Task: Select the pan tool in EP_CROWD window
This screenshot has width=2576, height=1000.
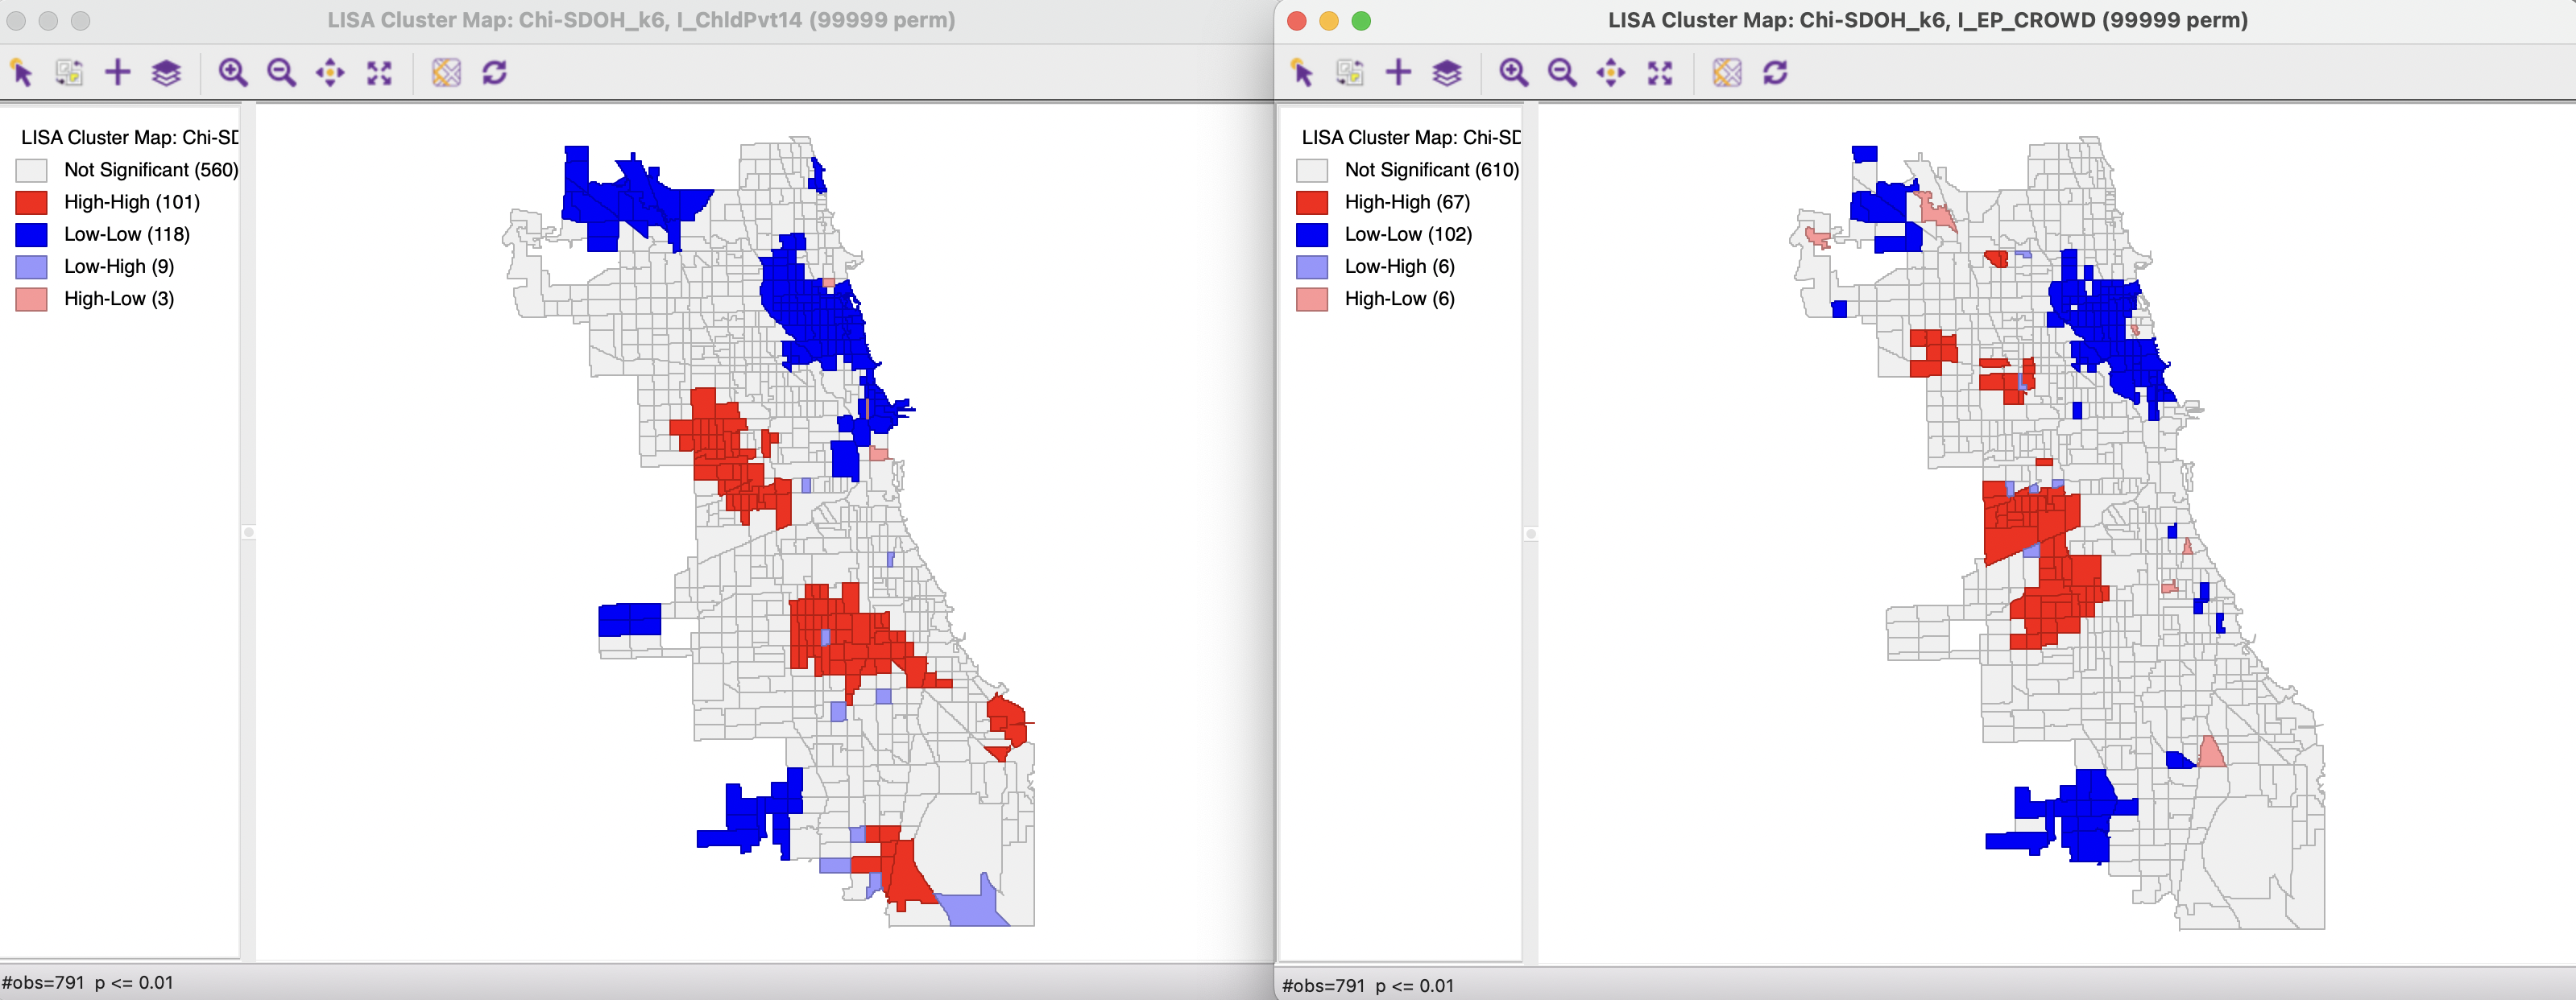Action: coord(1611,73)
